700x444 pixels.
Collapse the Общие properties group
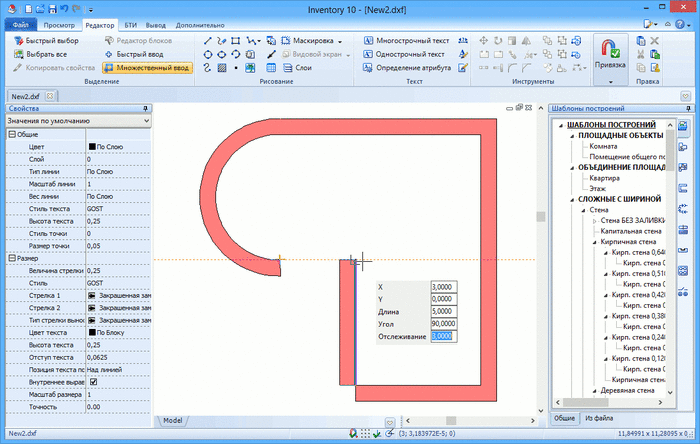click(x=11, y=133)
